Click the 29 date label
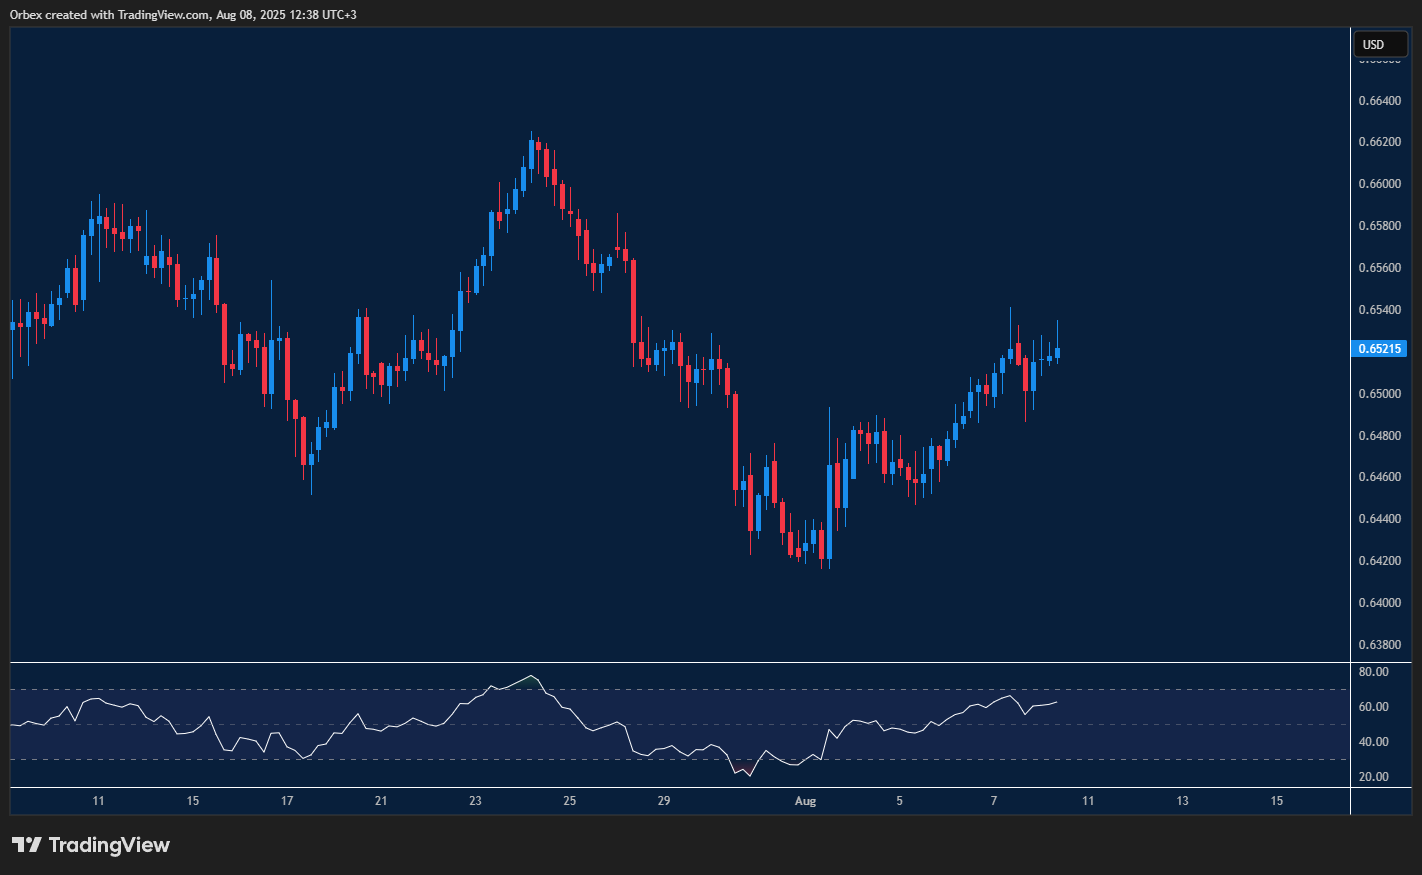Image resolution: width=1422 pixels, height=875 pixels. tap(663, 801)
